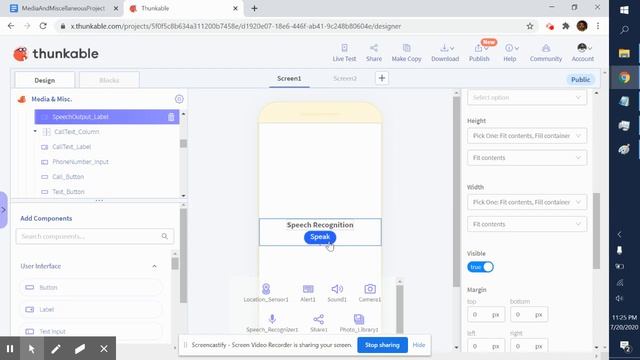Open File Explorer from the Windows taskbar
Image resolution: width=640 pixels, height=360 pixels.
624,53
